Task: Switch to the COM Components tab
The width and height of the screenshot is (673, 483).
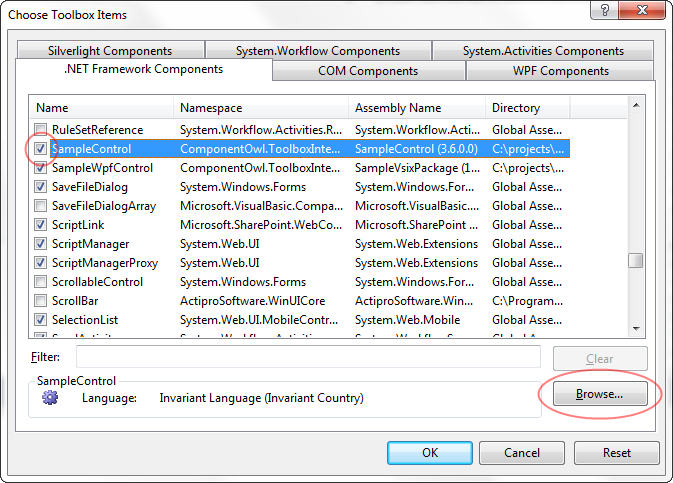Action: 368,71
